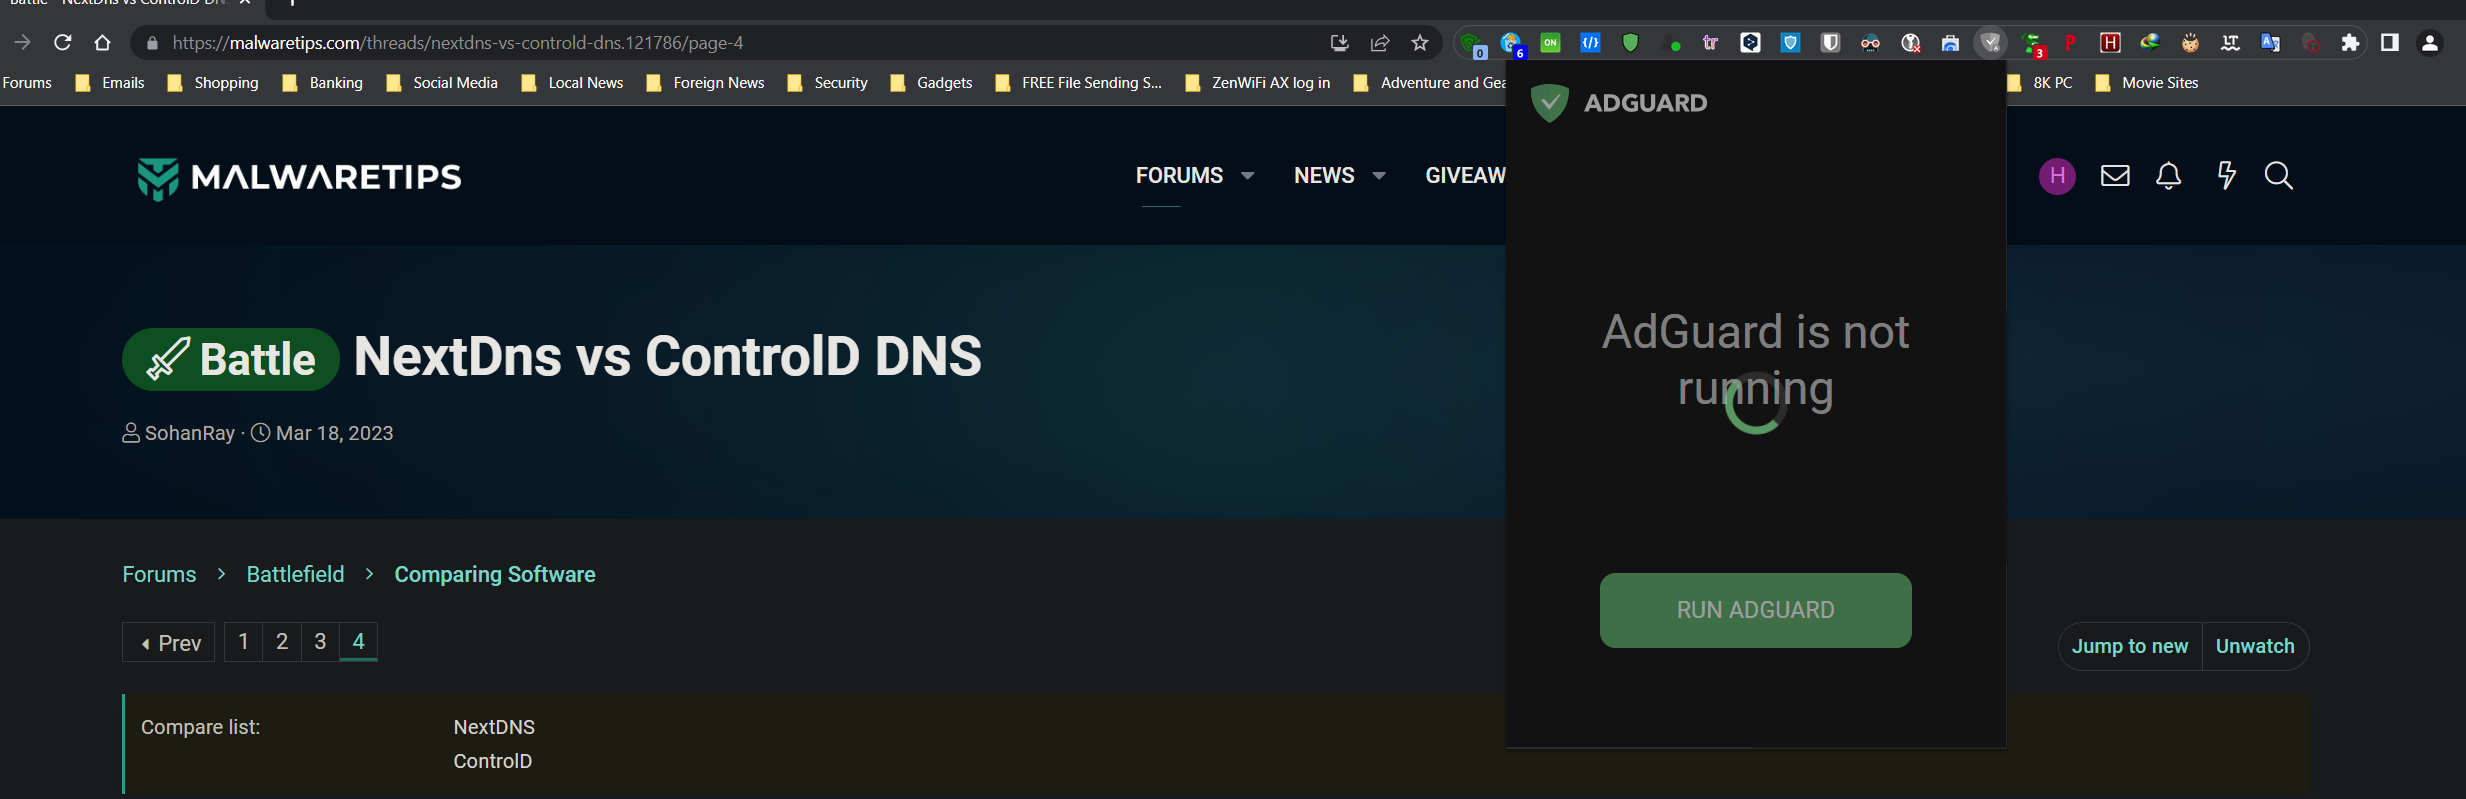
Task: Open the ZenWiFi AX log in bookmark
Action: [x=1258, y=83]
